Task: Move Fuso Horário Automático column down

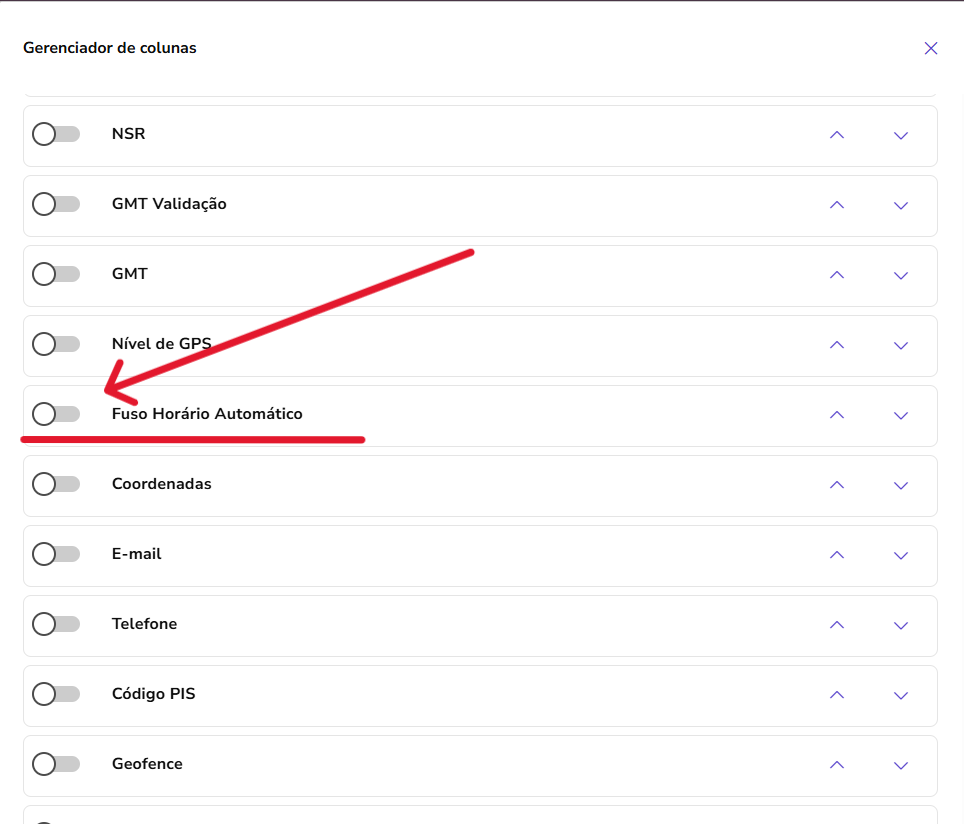Action: (x=901, y=415)
